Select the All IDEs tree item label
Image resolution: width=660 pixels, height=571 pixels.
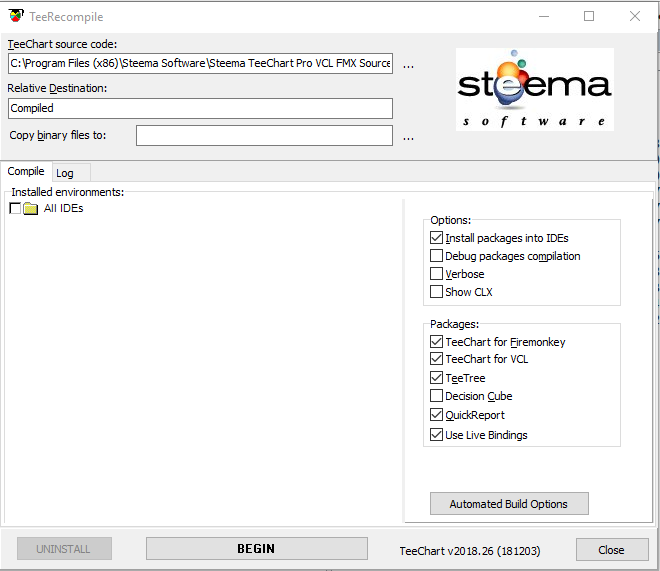(x=64, y=208)
